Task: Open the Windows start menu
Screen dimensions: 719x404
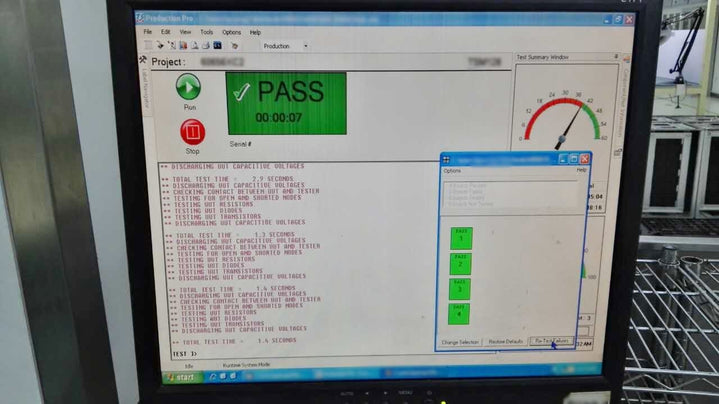Action: coord(181,377)
